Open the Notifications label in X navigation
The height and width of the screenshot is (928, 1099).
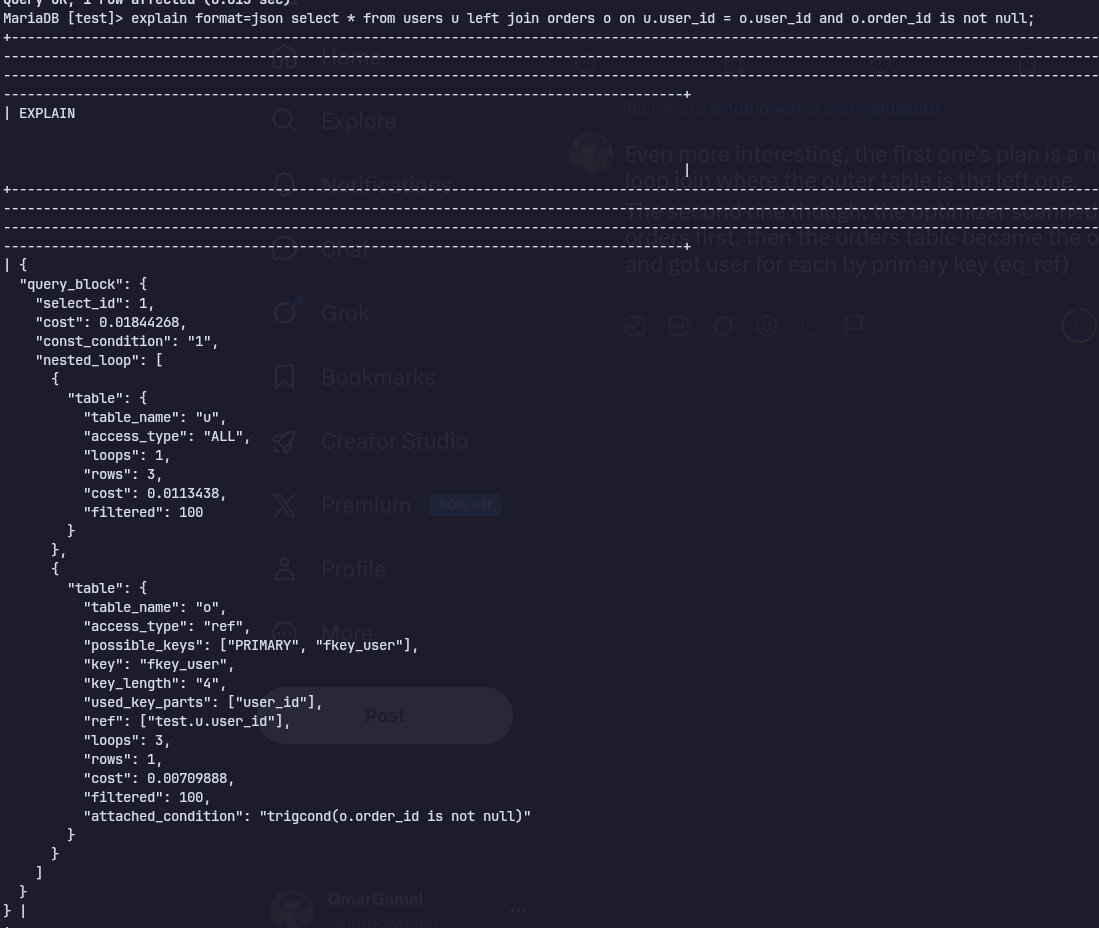(386, 185)
